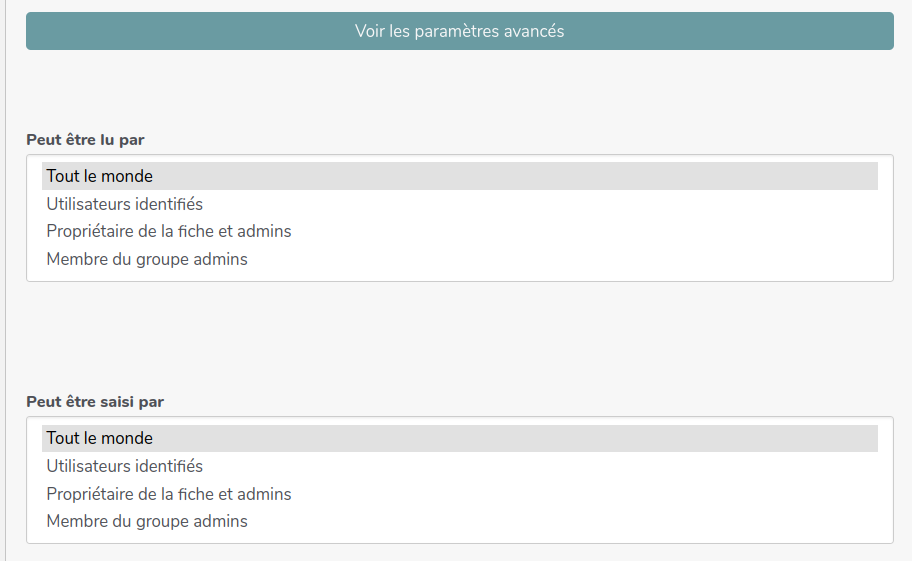
Task: Restrict reading to the admins group member option
Action: 147,260
